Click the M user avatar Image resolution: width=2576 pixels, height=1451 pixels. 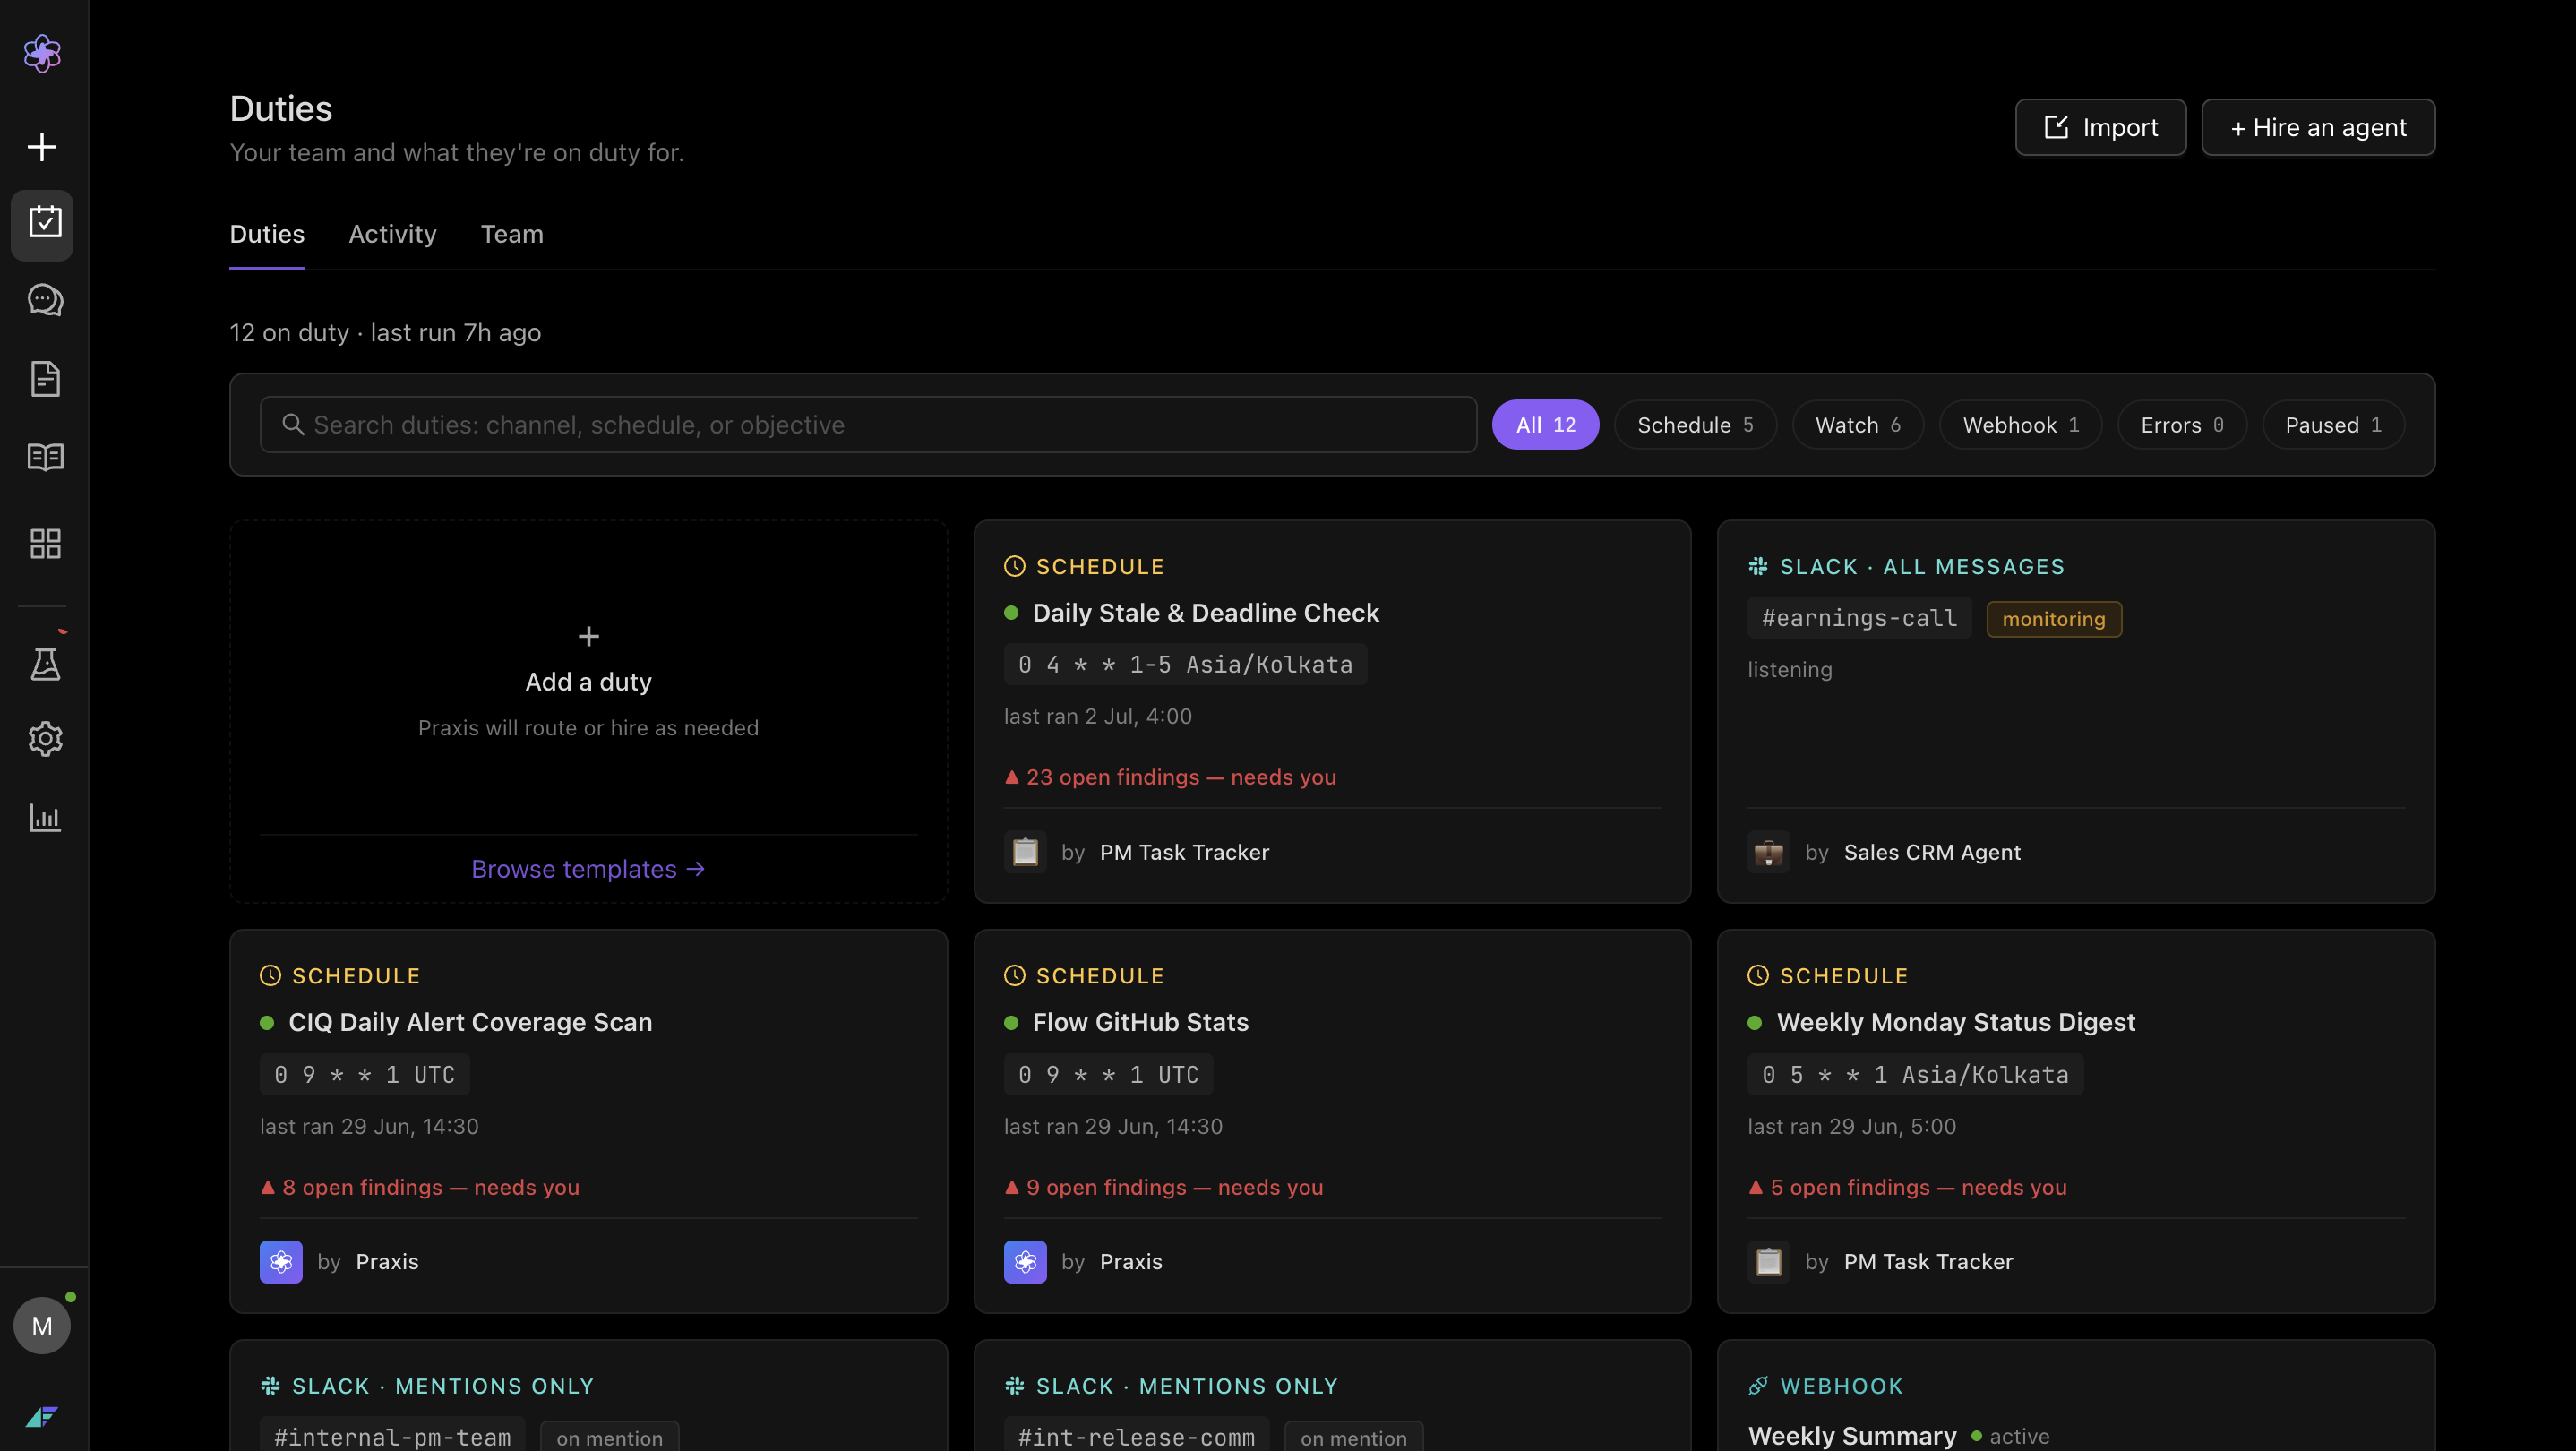pyautogui.click(x=42, y=1326)
